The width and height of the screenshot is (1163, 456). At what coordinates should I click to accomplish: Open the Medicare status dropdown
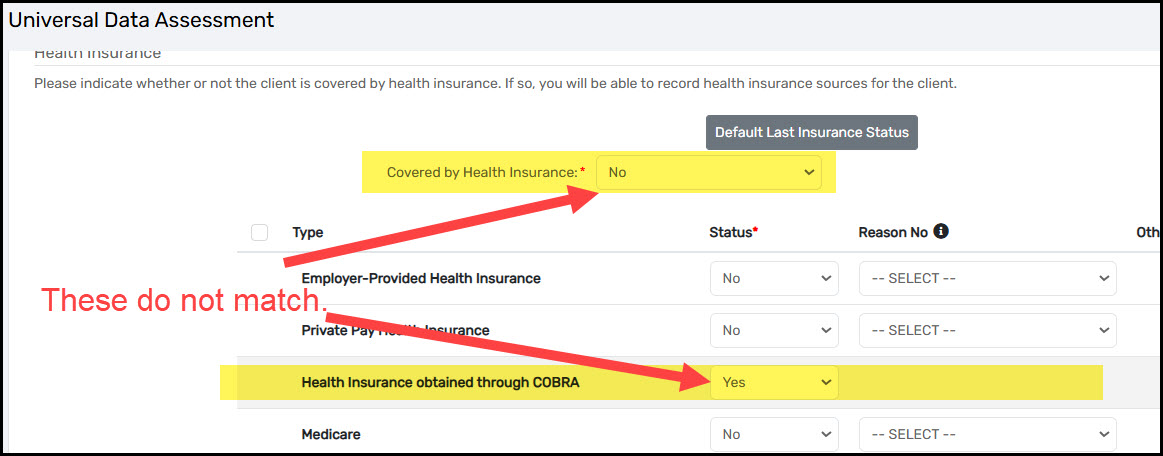point(774,434)
